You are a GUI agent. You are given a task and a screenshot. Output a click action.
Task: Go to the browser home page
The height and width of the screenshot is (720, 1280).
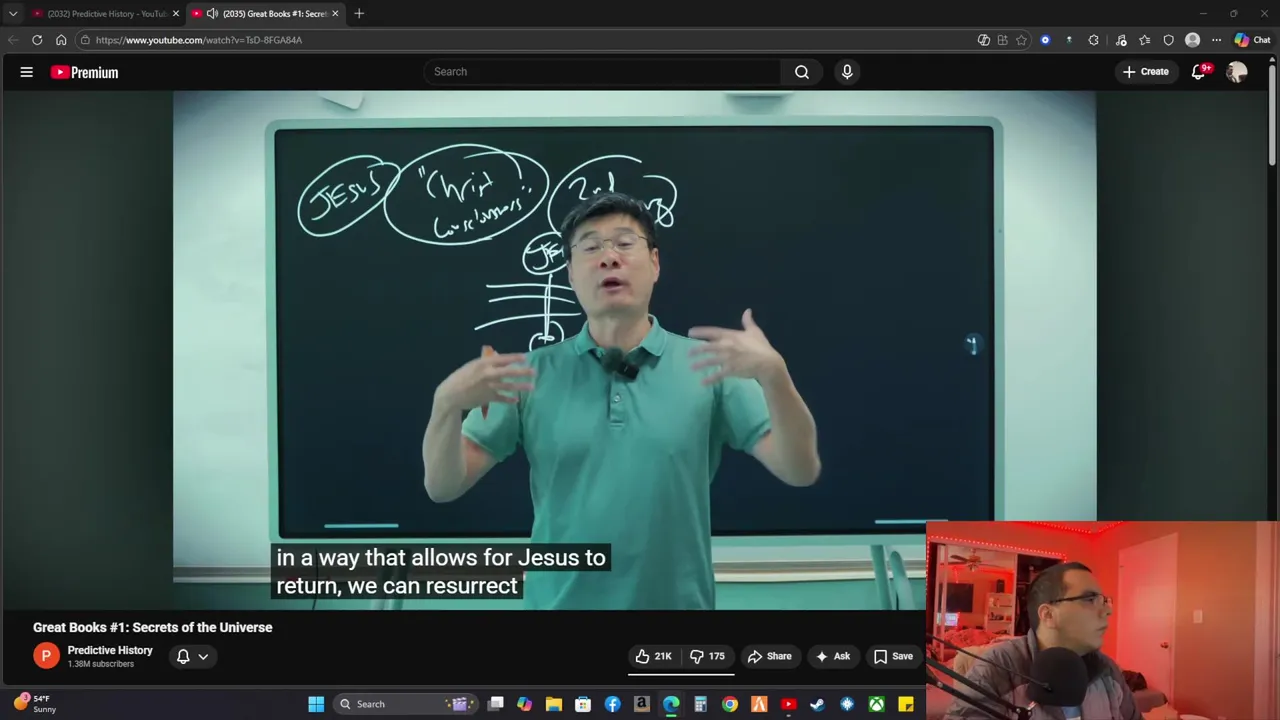pos(61,40)
